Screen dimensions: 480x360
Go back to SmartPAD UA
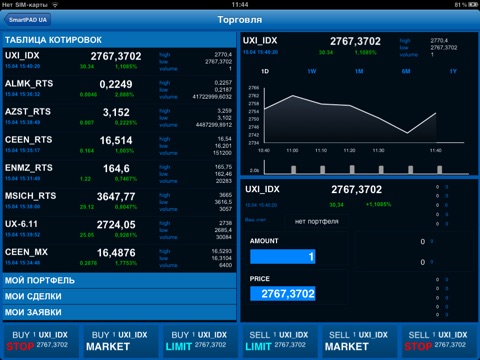27,20
